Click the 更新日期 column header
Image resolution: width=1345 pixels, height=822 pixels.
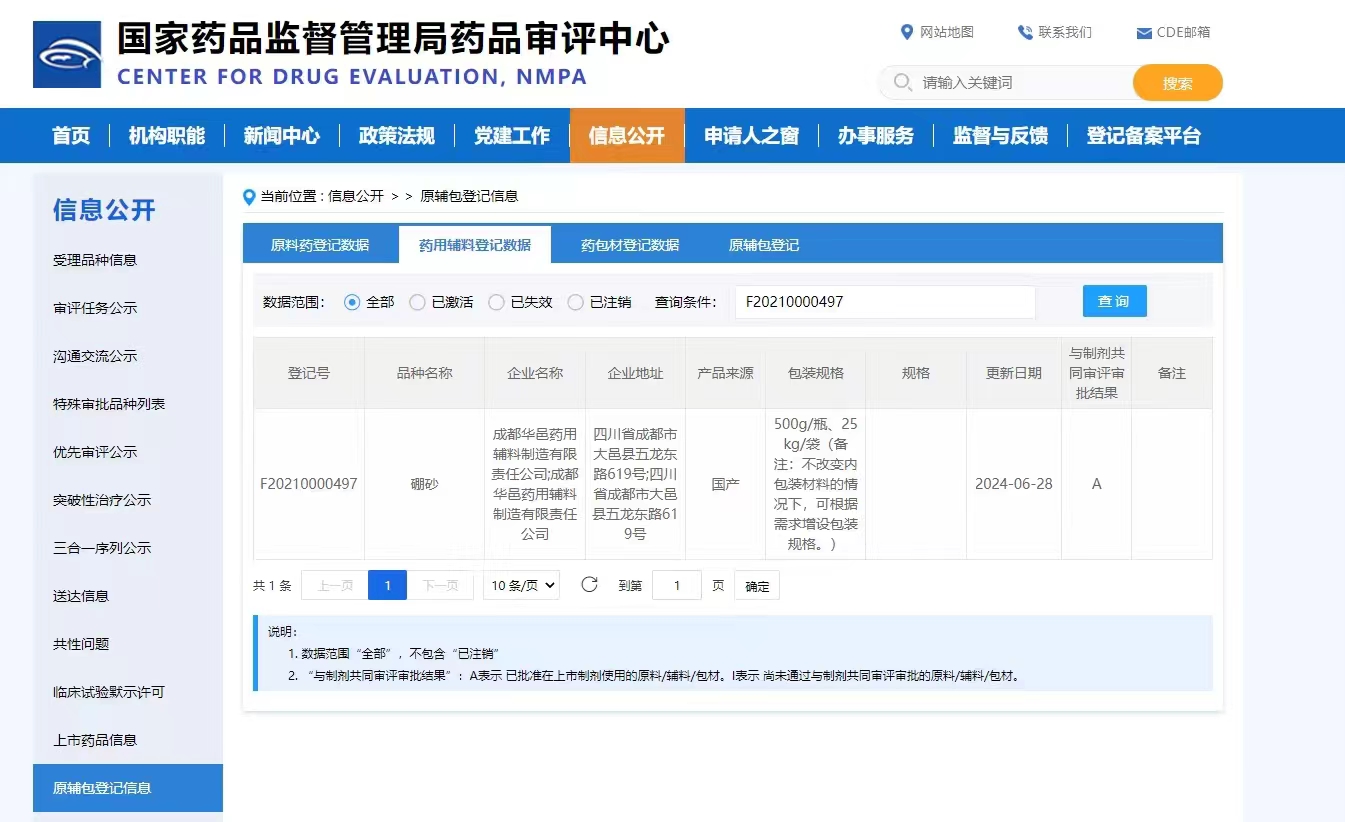pos(1014,373)
